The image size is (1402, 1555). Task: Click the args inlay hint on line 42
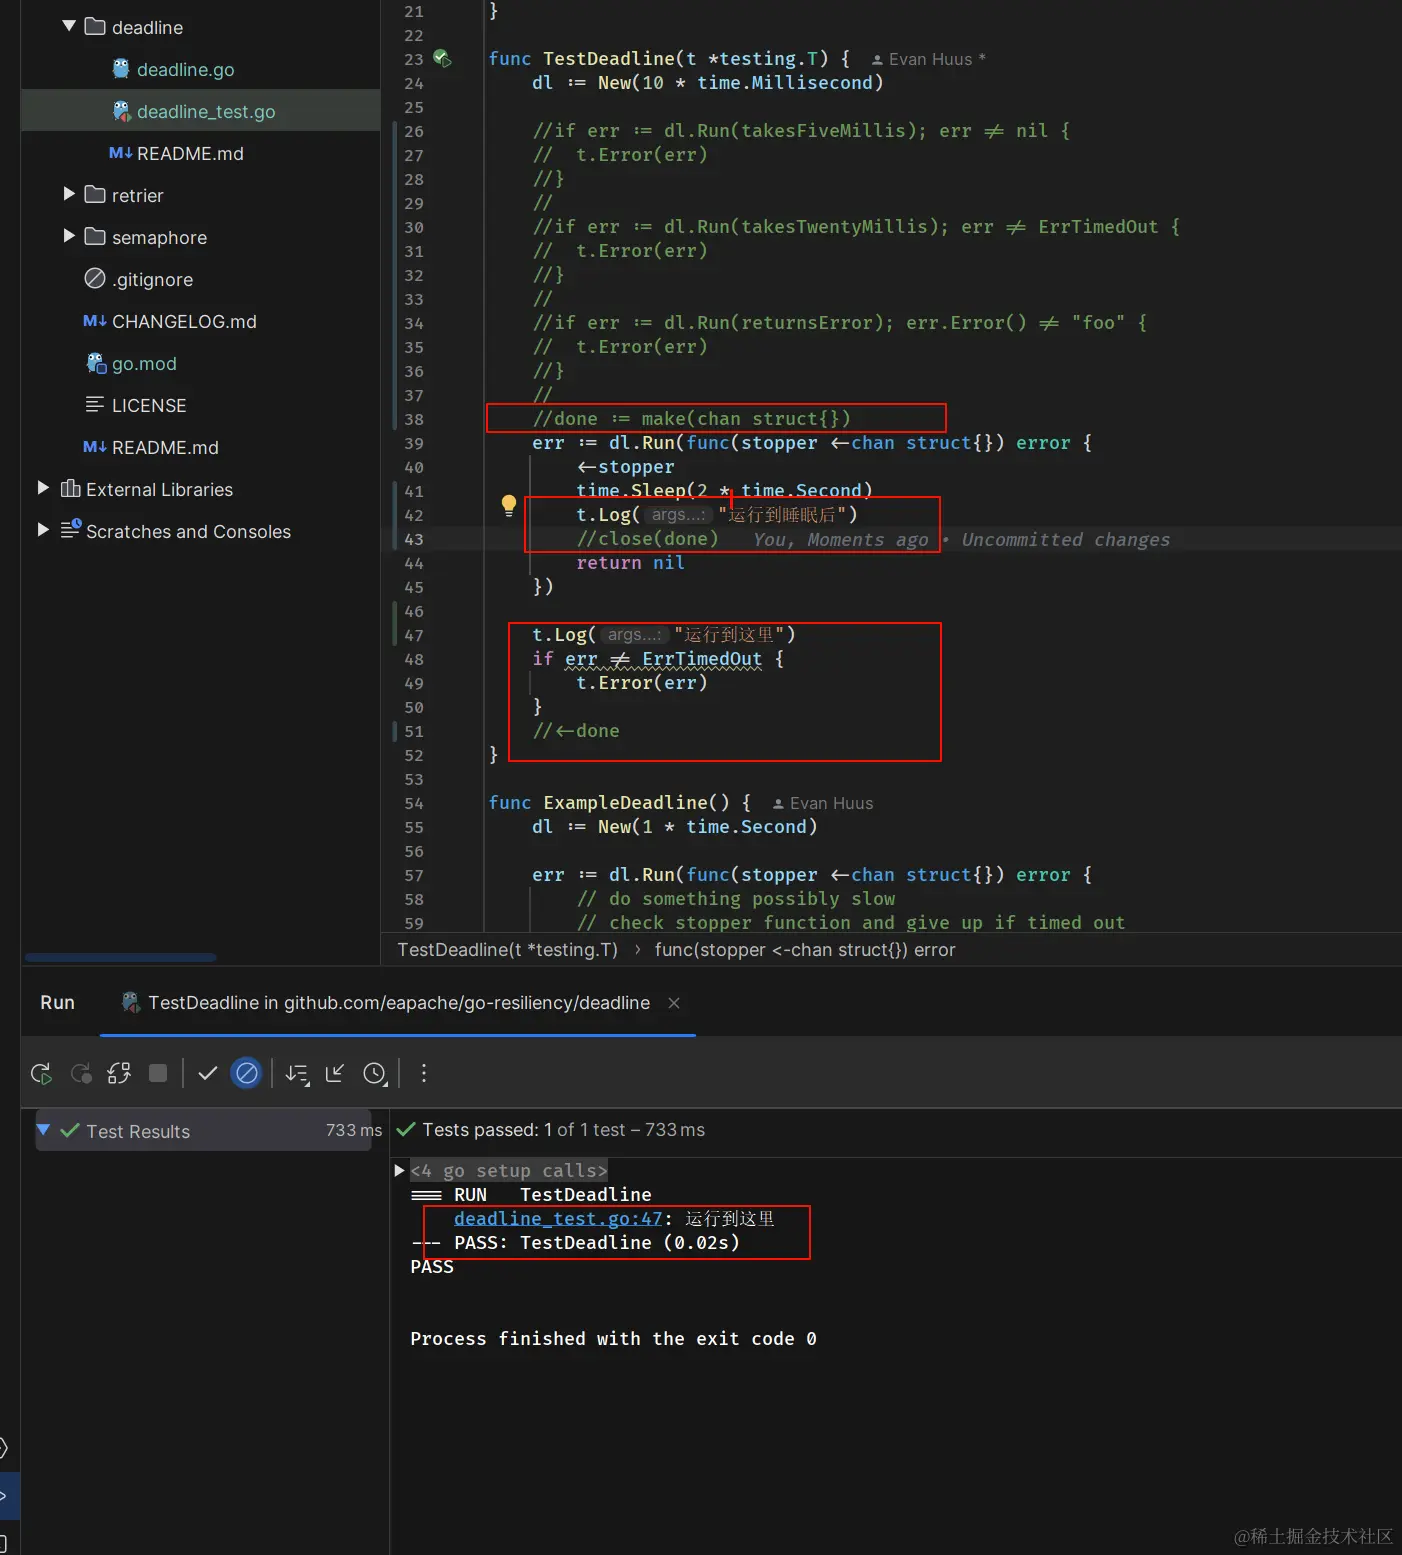click(x=678, y=515)
